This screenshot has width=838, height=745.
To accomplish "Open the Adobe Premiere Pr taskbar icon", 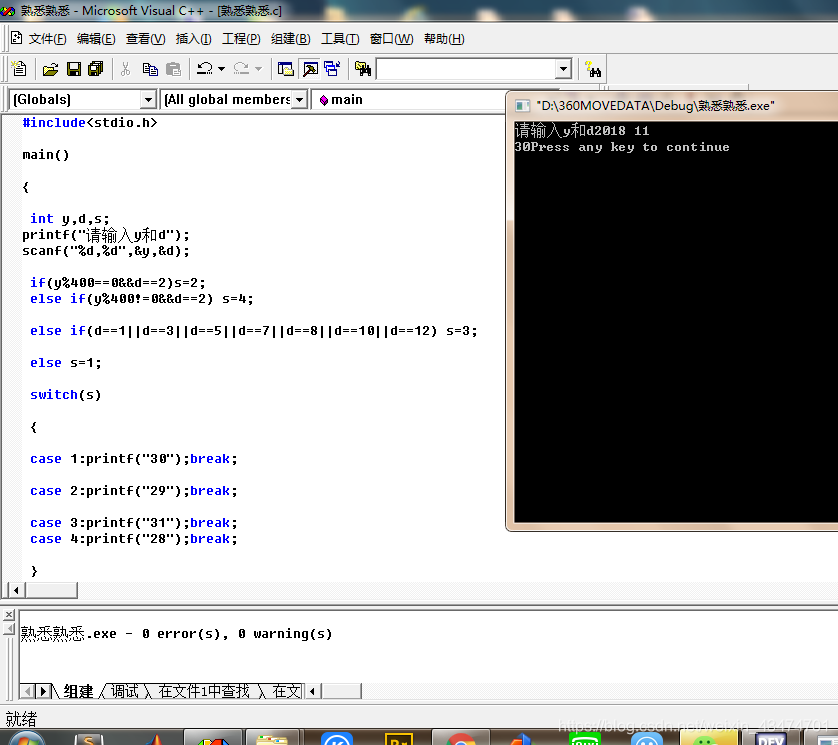I will click(399, 739).
